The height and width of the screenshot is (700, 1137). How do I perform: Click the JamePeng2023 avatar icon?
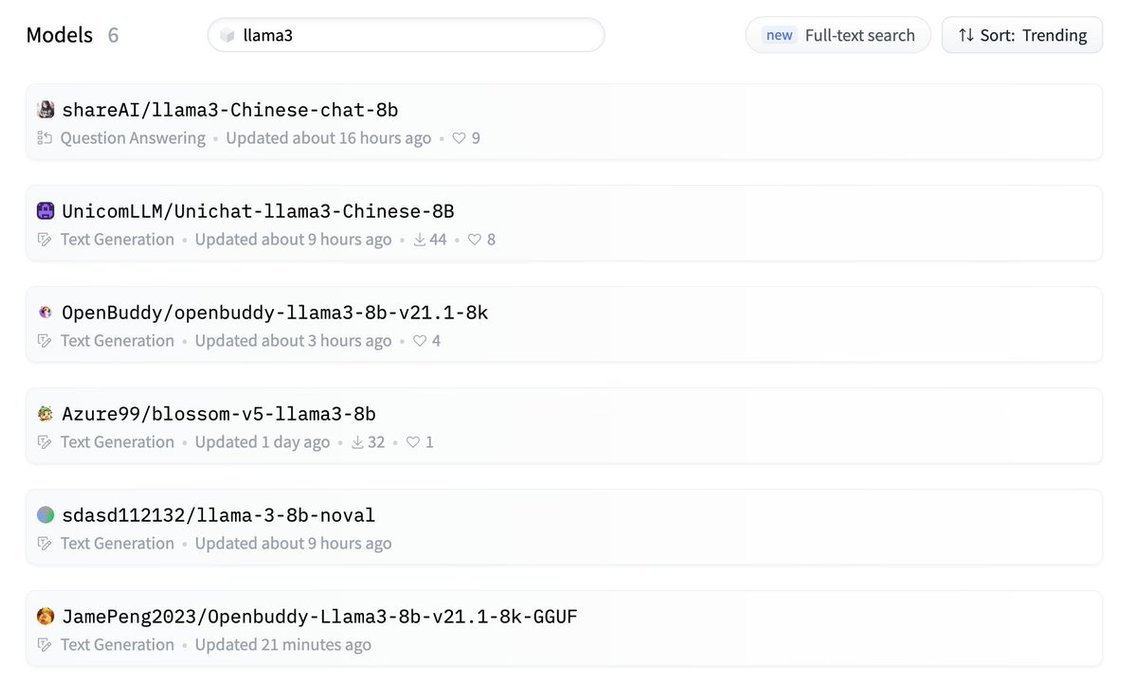tap(45, 616)
